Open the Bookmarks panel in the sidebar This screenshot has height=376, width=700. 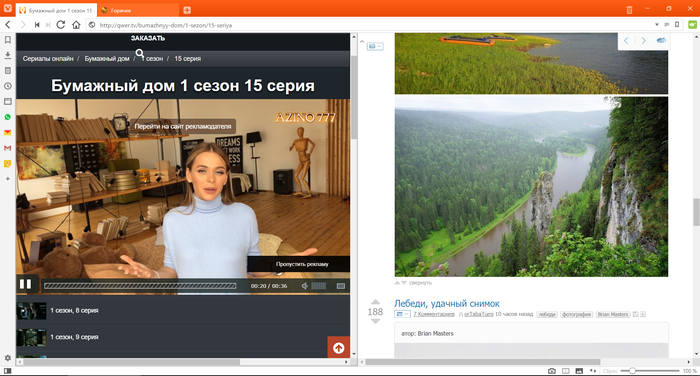[x=8, y=40]
